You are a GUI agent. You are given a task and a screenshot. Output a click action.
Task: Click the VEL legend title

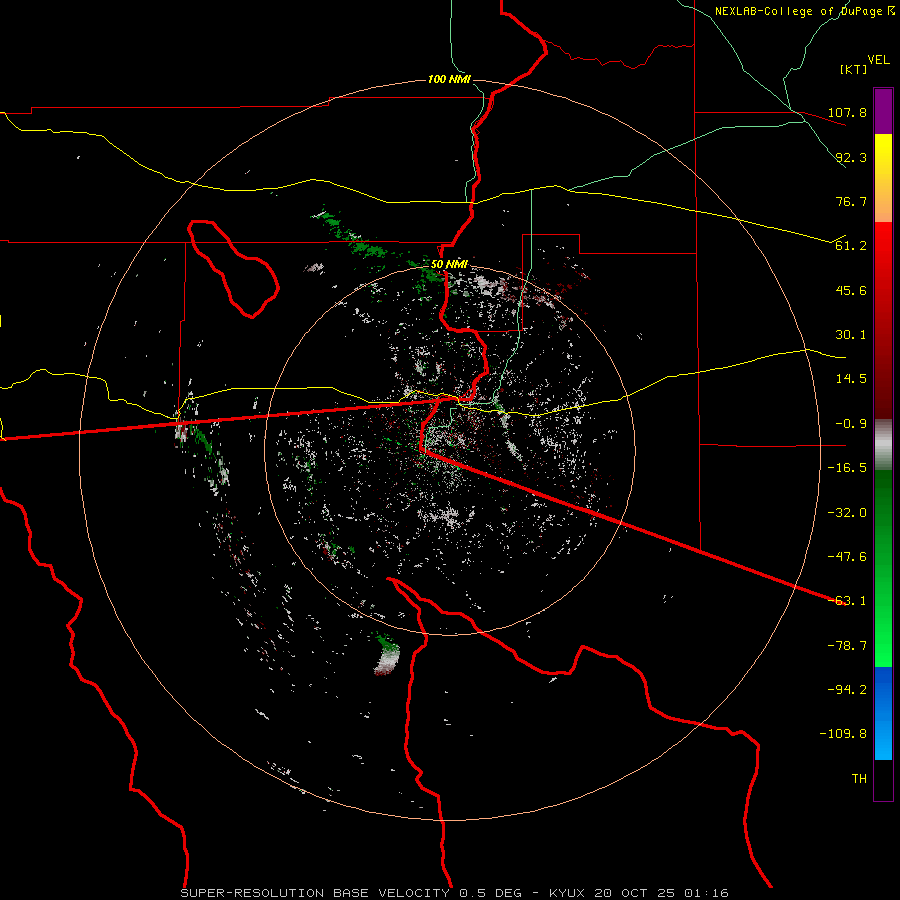tap(878, 59)
